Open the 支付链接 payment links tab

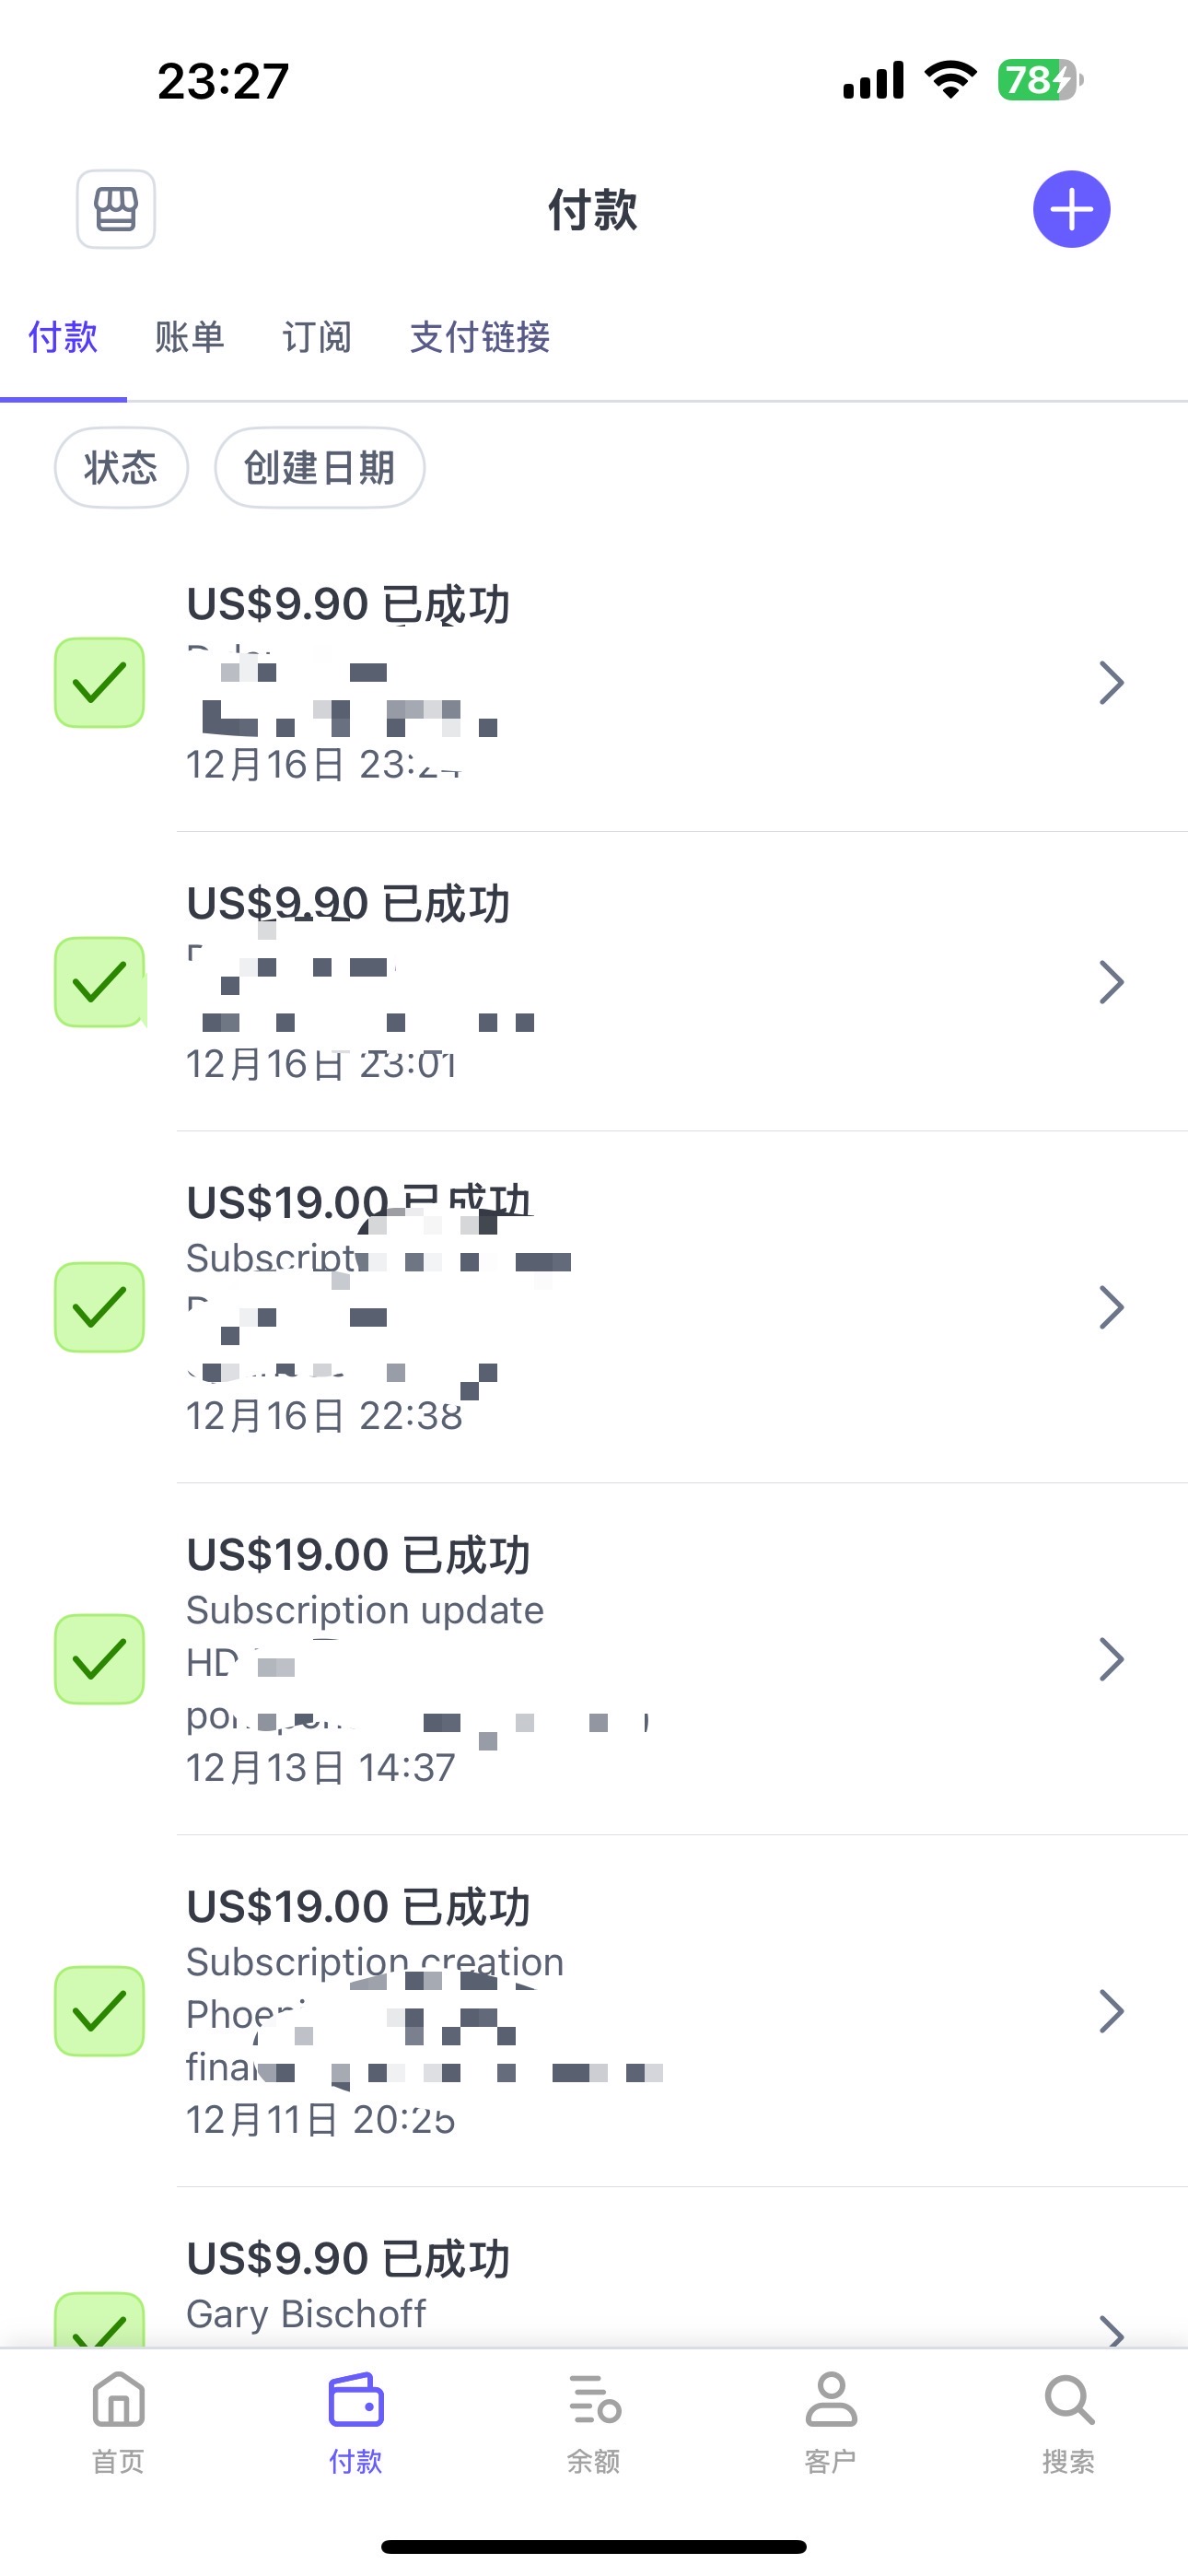click(480, 338)
